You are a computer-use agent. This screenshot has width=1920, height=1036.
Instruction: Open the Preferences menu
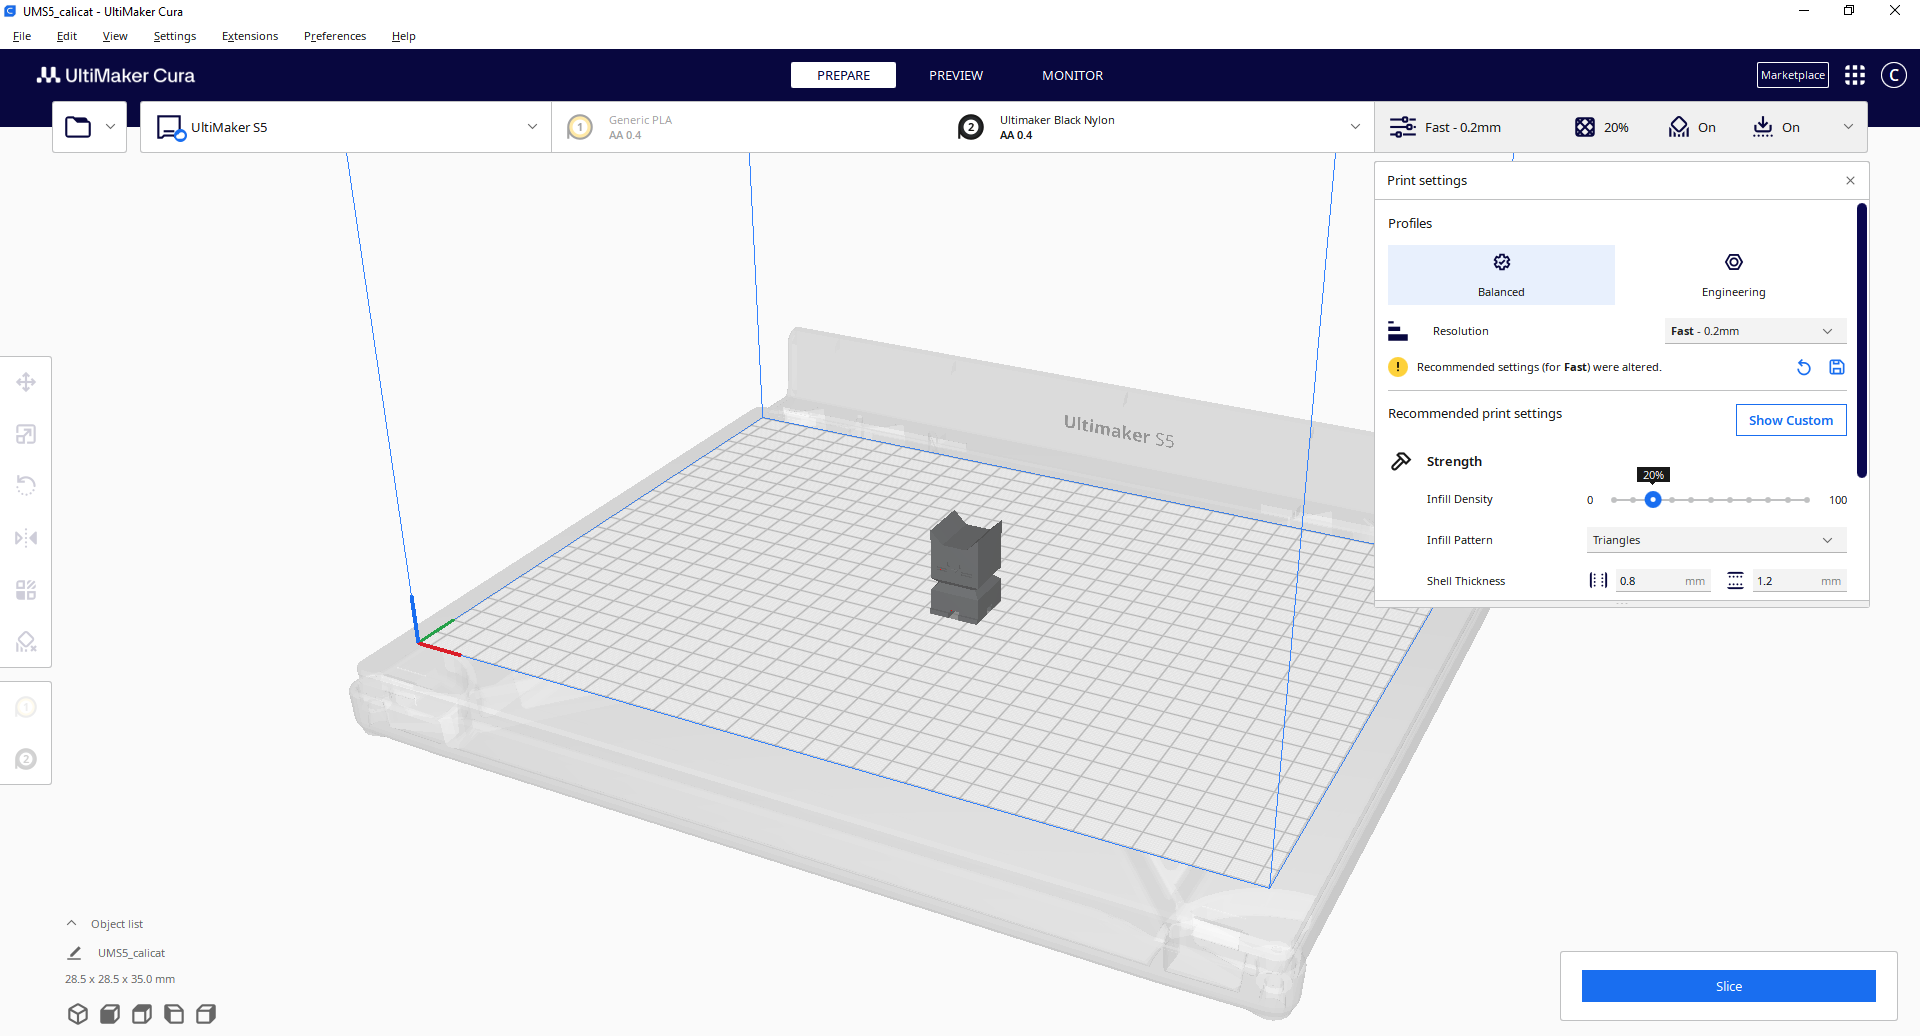[x=335, y=36]
